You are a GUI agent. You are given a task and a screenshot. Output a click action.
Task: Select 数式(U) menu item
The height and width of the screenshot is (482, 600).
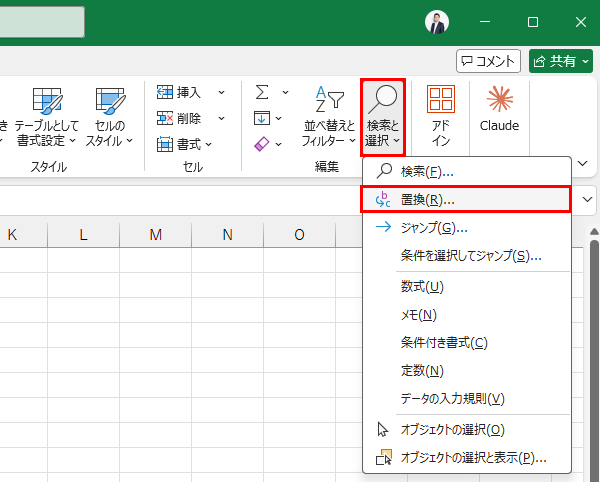click(467, 287)
